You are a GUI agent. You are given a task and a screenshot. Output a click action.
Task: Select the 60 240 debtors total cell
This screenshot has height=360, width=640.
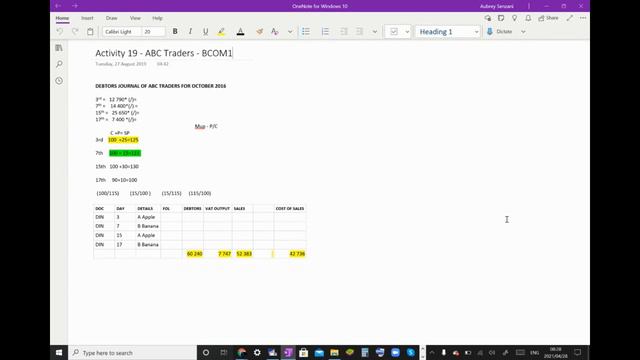coord(194,254)
